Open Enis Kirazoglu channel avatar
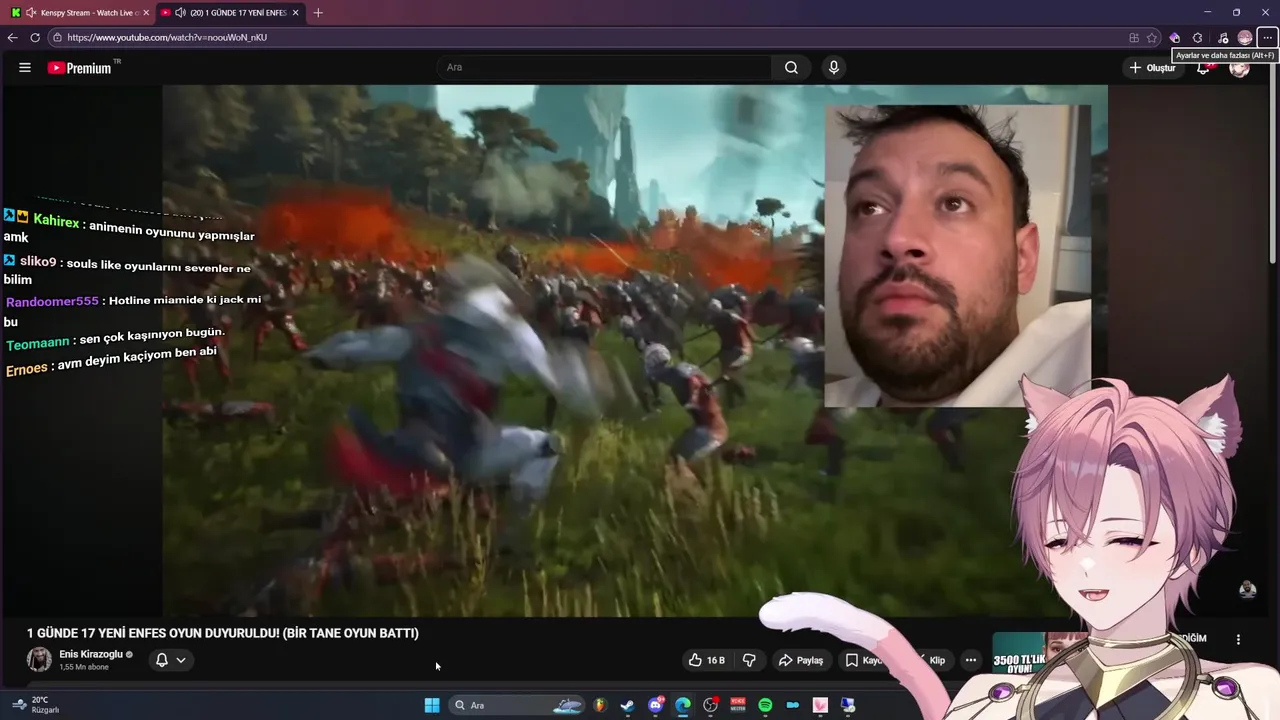The height and width of the screenshot is (720, 1280). tap(39, 660)
